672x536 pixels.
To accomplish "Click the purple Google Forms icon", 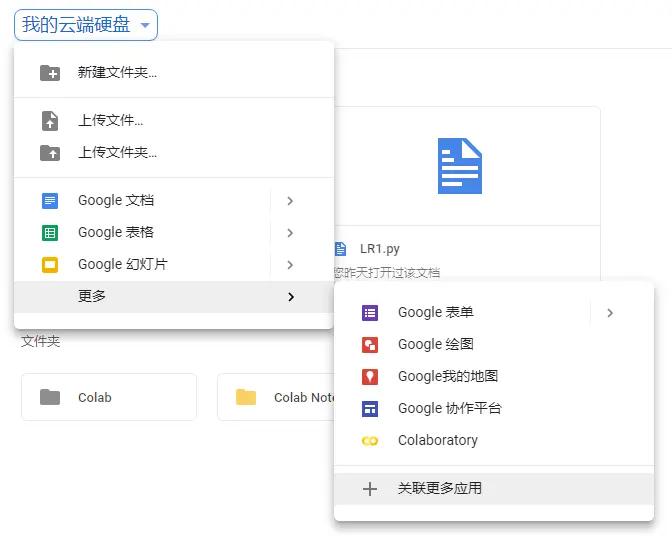I will click(370, 313).
